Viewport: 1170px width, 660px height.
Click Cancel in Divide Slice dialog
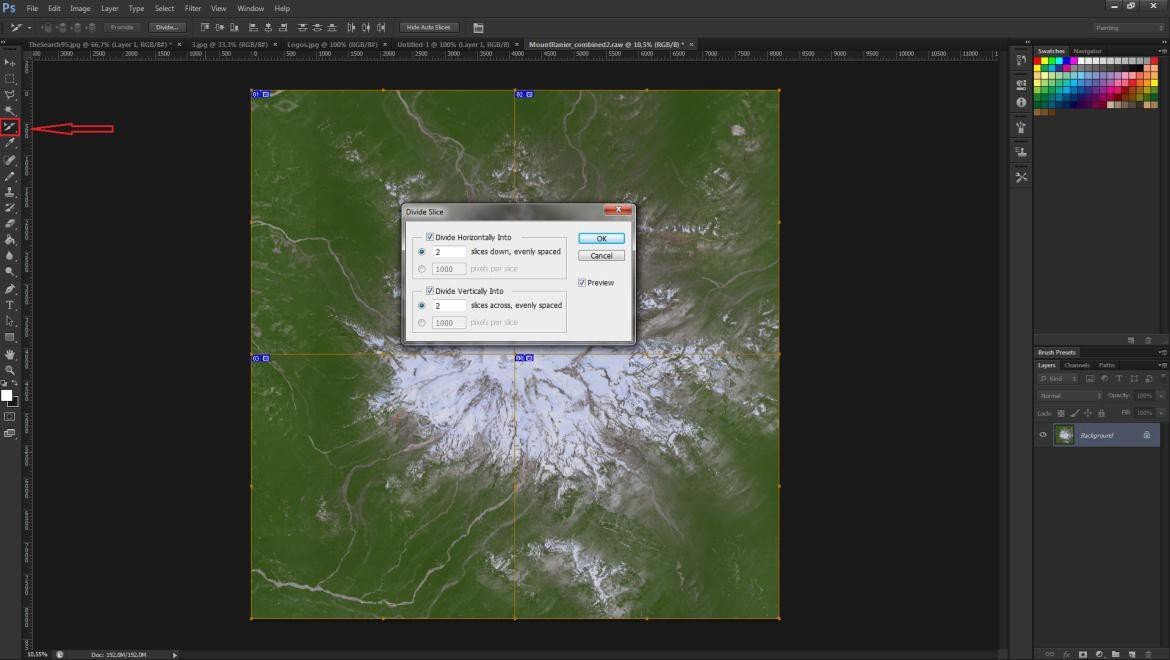601,256
